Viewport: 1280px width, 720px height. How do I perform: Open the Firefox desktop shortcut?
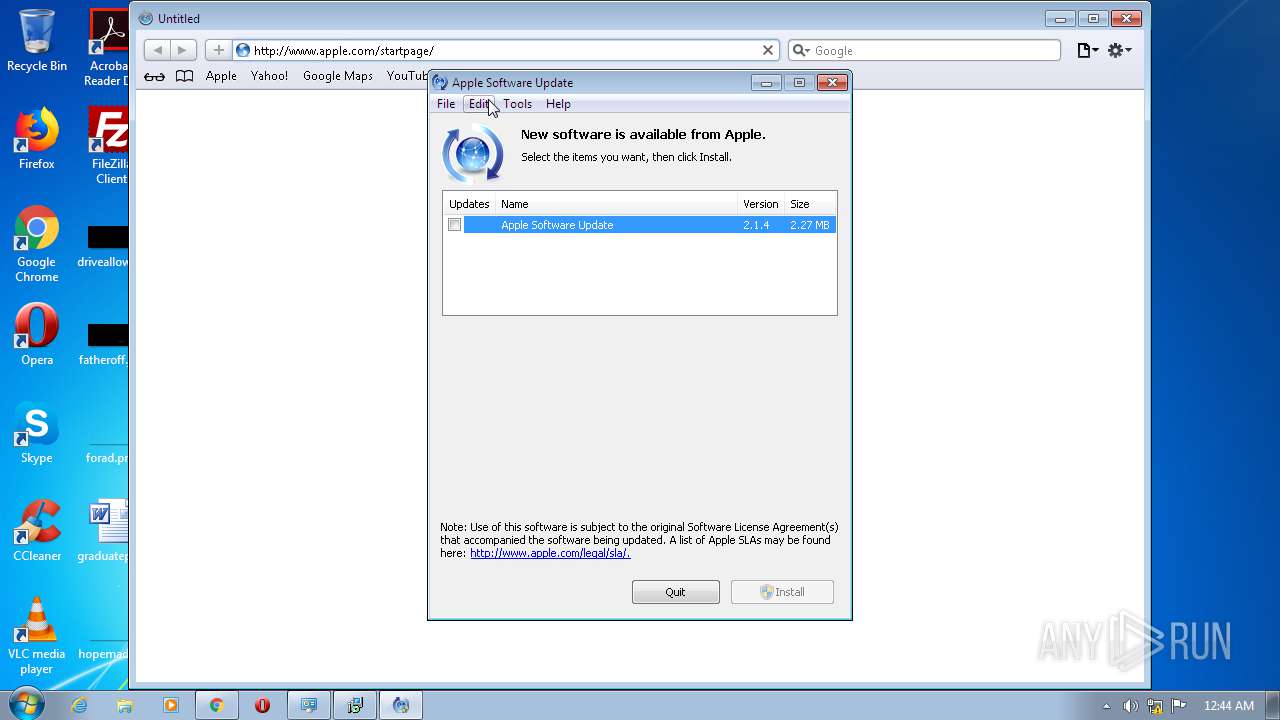coord(37,138)
